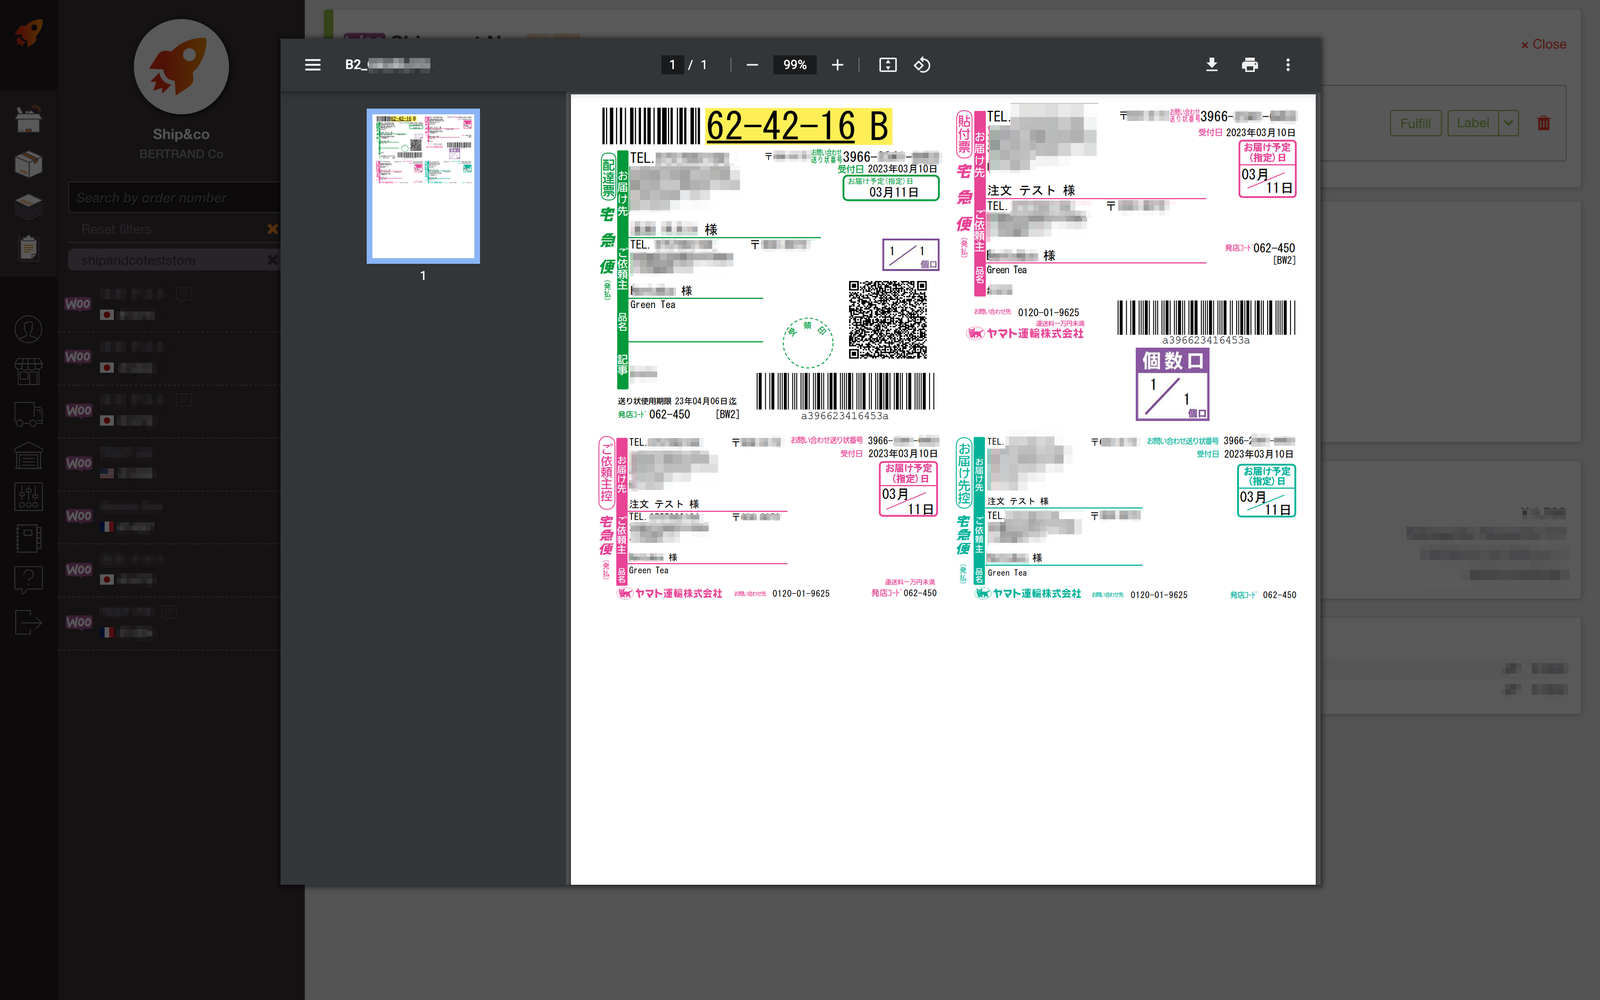This screenshot has width=1600, height=1000.
Task: Zoom in on the PDF label
Action: (x=838, y=65)
